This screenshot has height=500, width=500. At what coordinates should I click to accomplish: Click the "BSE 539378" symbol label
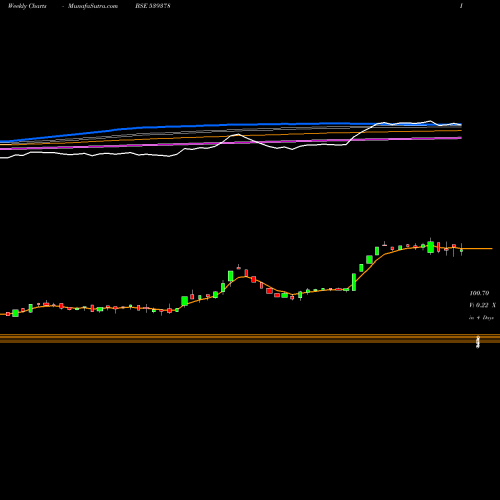(x=153, y=6)
